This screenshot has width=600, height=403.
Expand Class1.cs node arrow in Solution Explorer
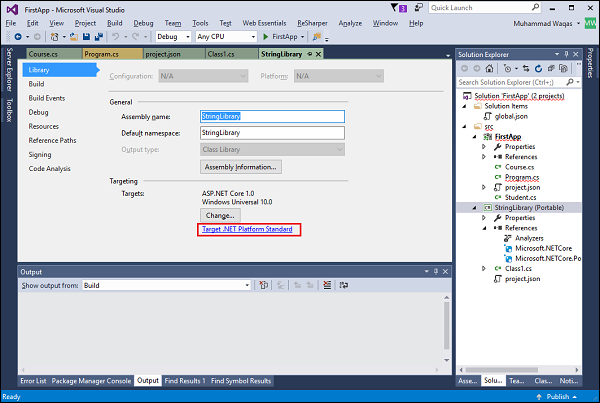point(484,269)
